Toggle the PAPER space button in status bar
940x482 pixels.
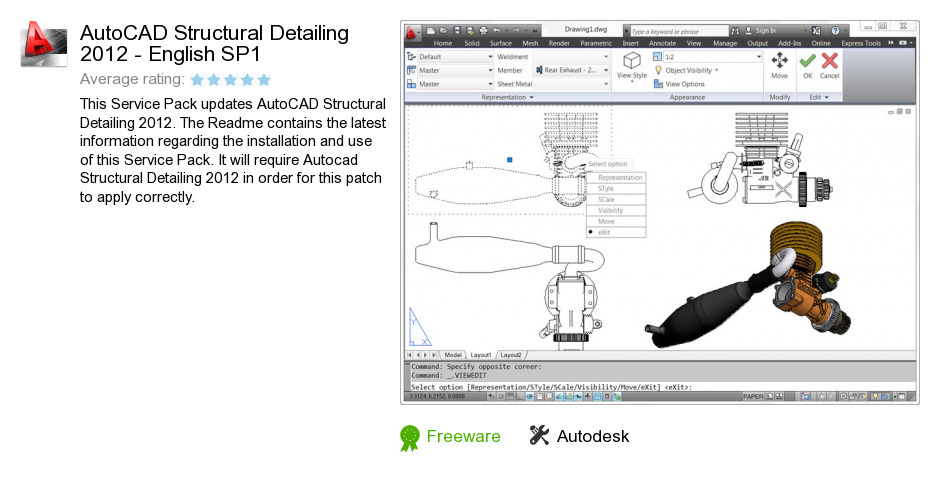753,396
